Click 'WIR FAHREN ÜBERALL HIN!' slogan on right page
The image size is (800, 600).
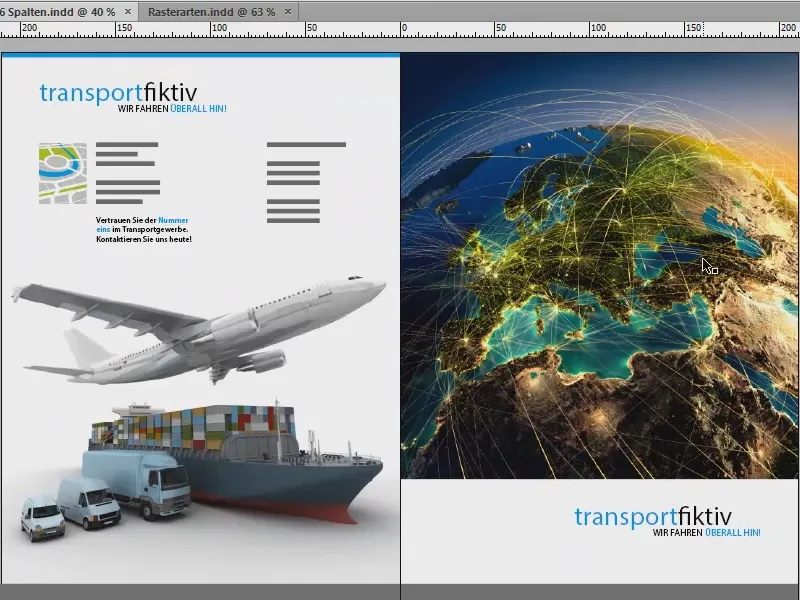pos(707,533)
